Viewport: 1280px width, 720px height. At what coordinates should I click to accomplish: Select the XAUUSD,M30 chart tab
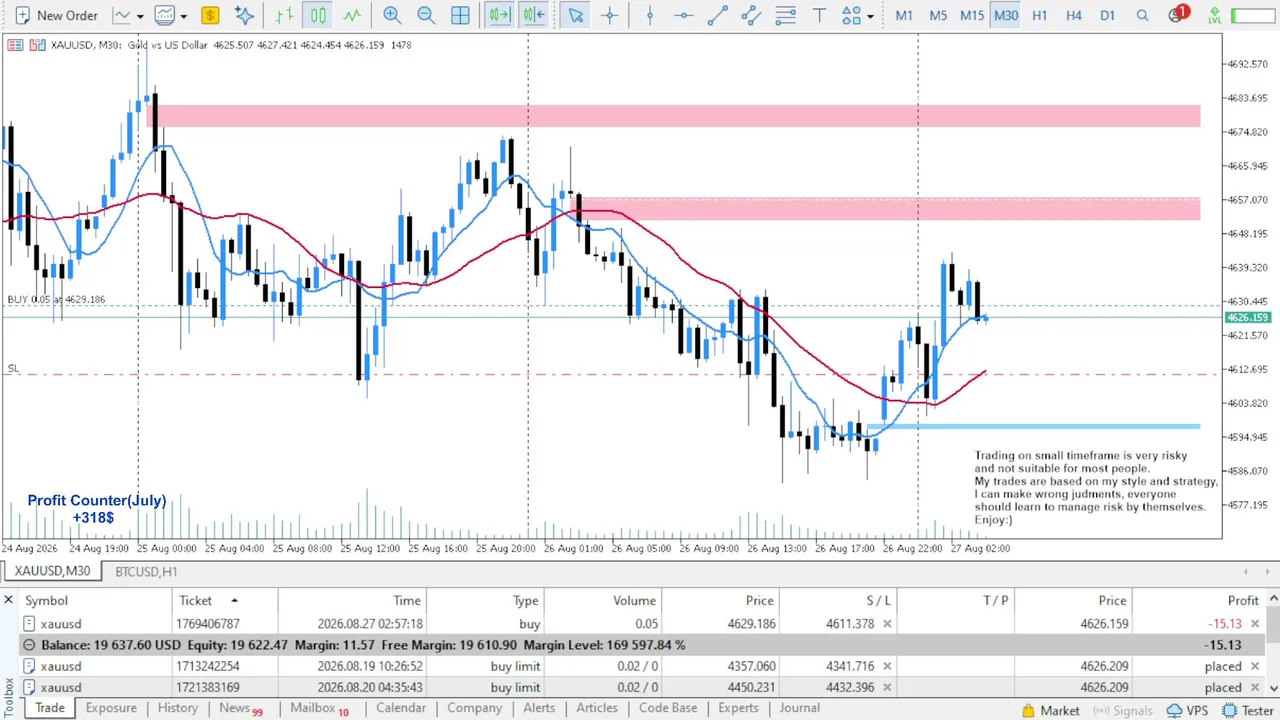point(52,571)
